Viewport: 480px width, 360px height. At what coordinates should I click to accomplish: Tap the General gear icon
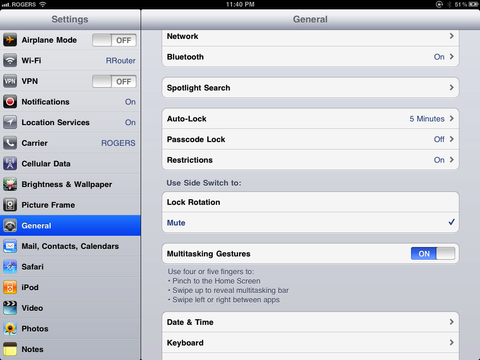tap(10, 226)
